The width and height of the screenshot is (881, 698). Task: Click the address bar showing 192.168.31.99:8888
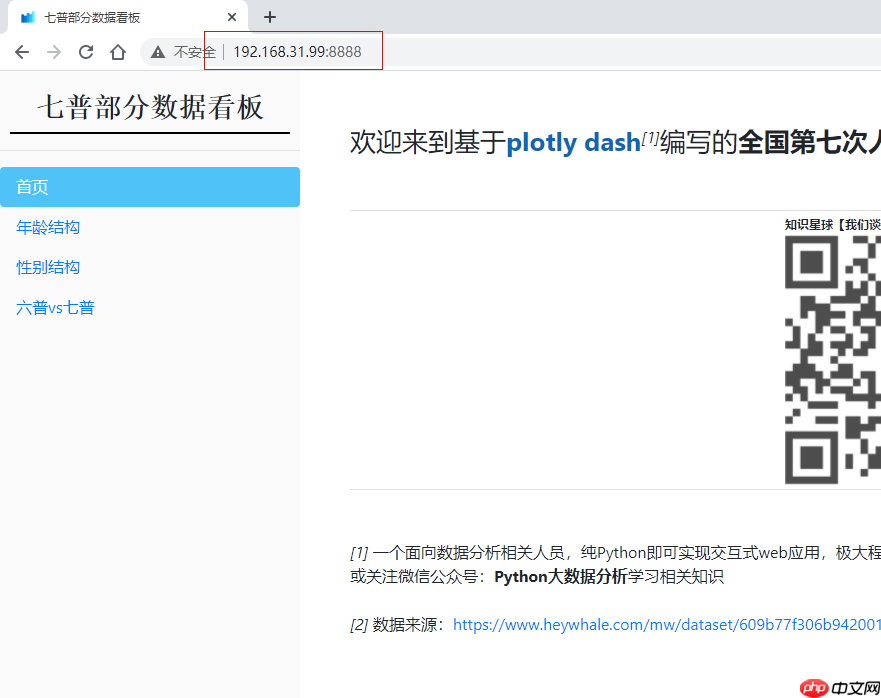click(x=293, y=51)
